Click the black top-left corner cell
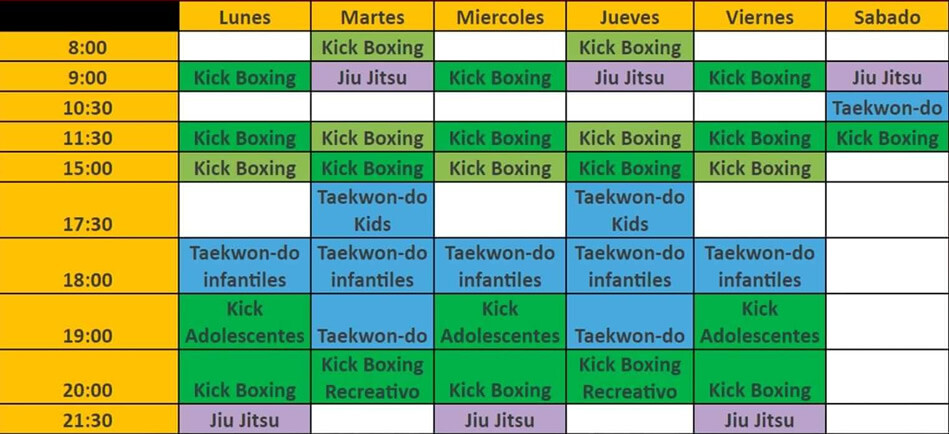The width and height of the screenshot is (949, 434). 89,15
